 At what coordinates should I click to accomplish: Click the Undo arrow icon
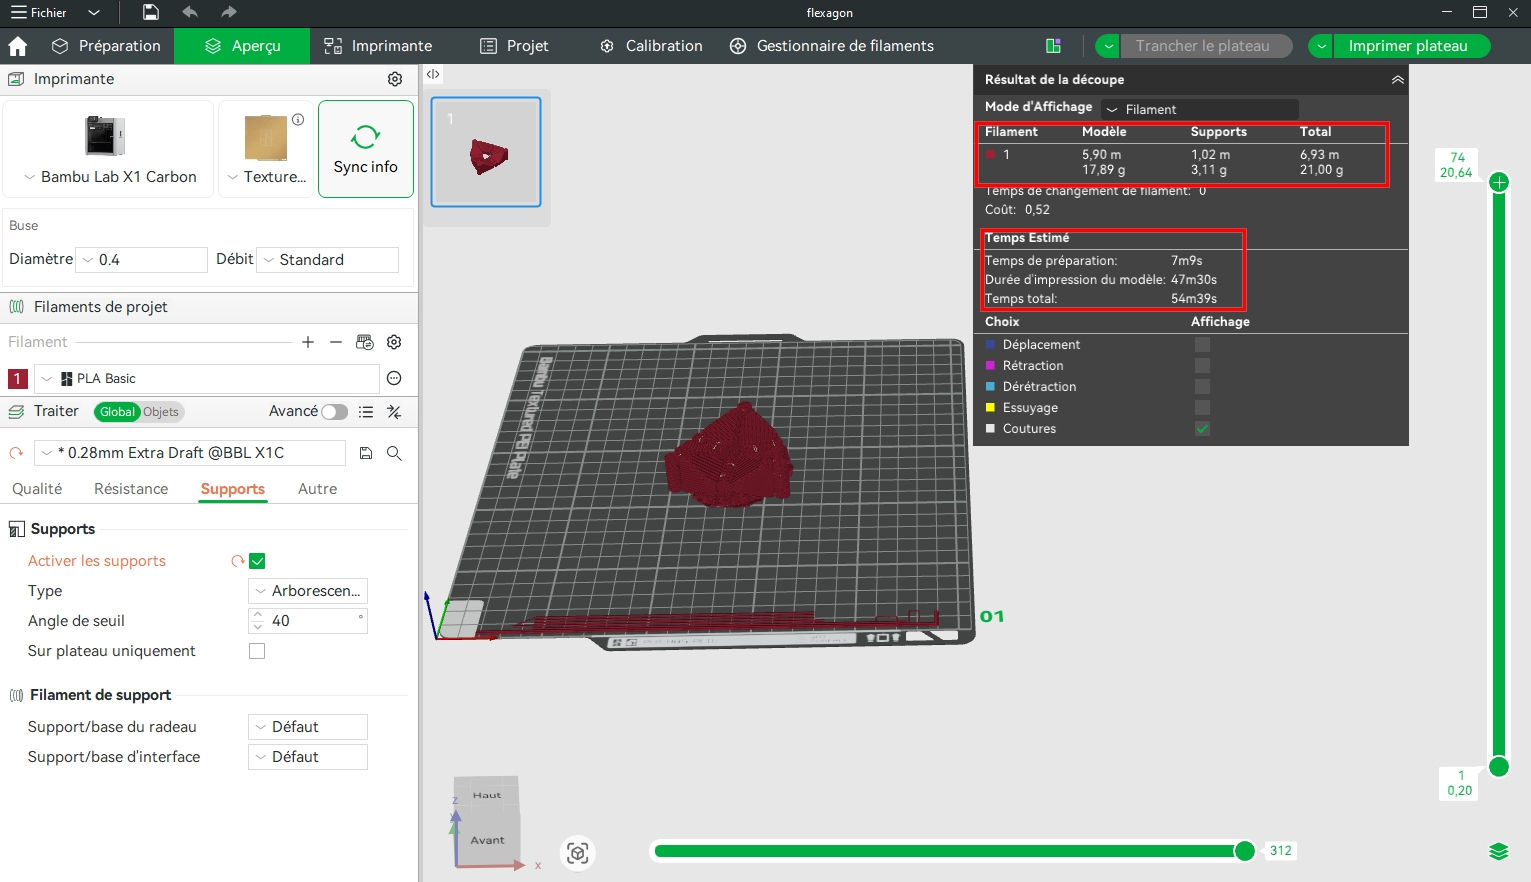click(x=190, y=12)
